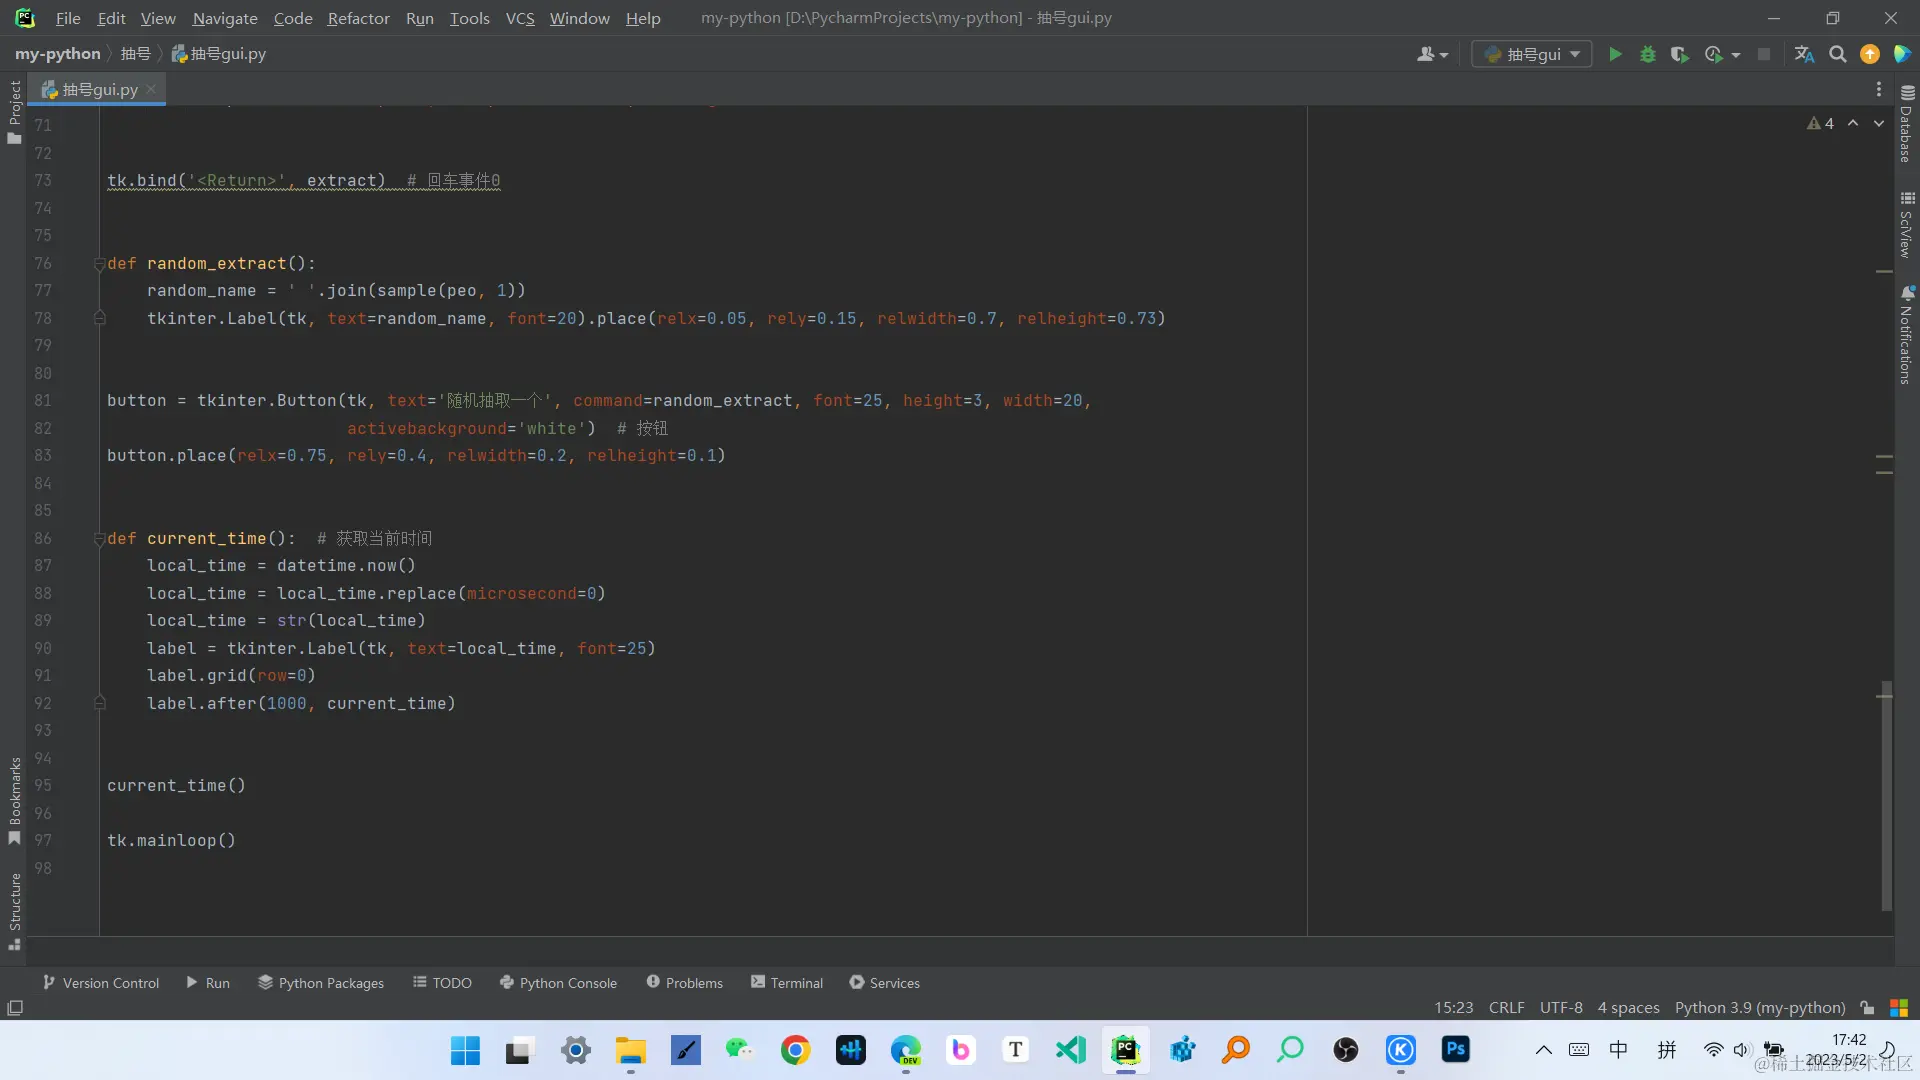Screen dimensions: 1920x1080
Task: Open the Translate tool icon
Action: click(x=1804, y=54)
